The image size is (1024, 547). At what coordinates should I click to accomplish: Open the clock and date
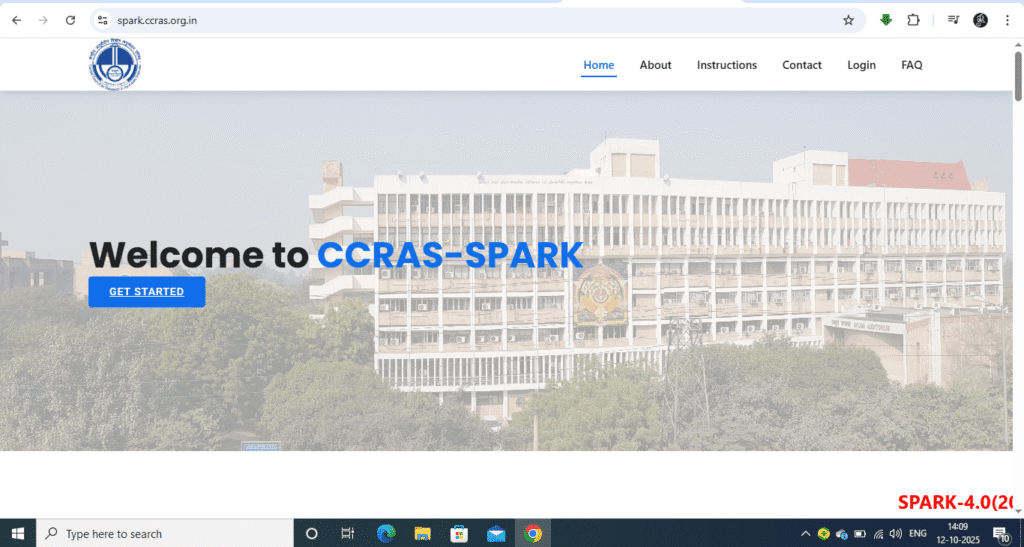tap(957, 533)
